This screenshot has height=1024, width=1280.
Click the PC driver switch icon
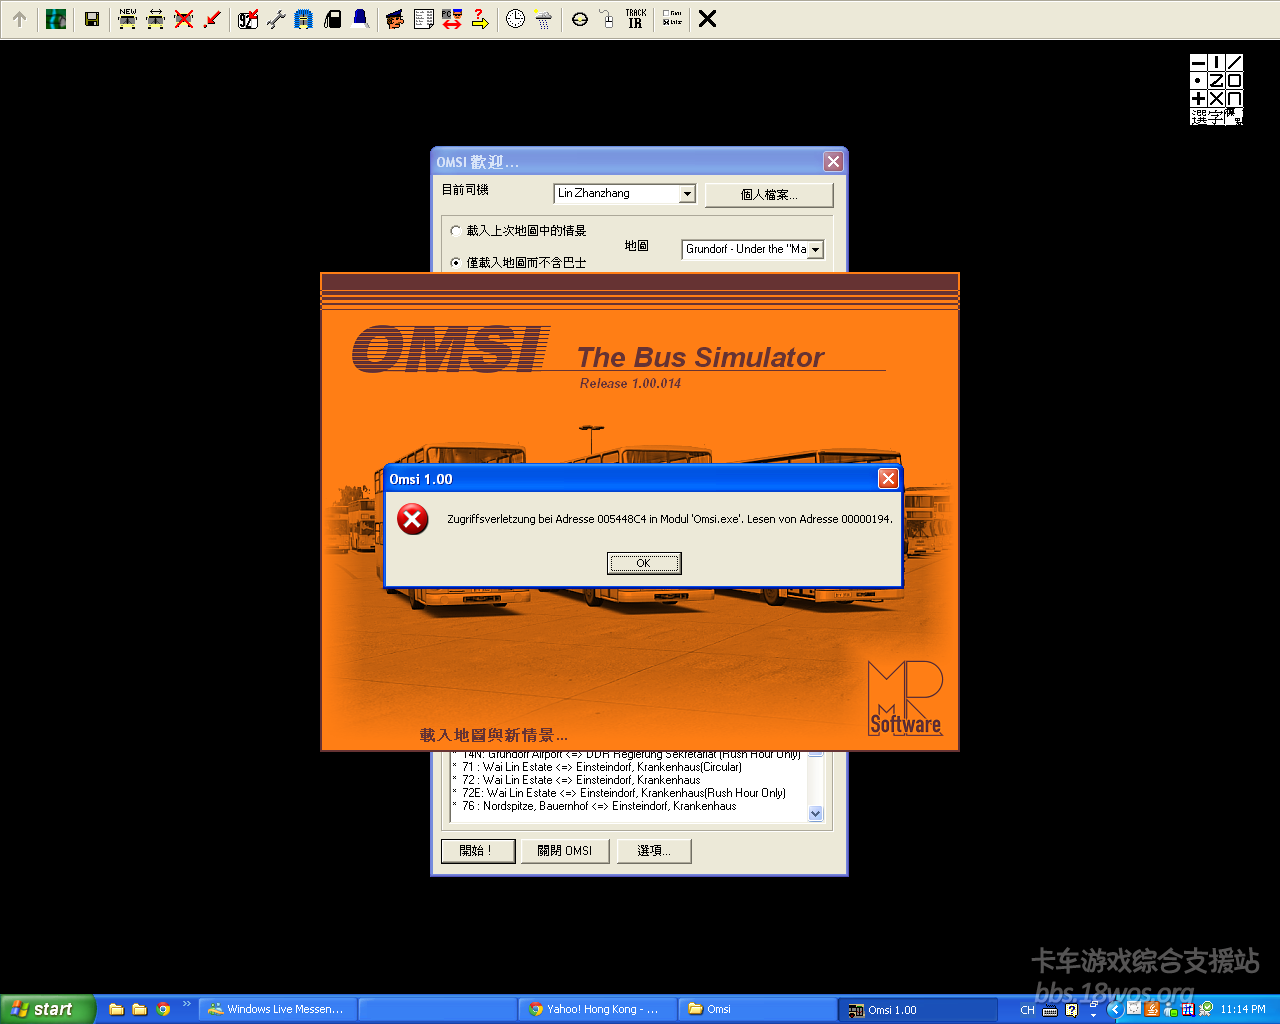click(452, 19)
